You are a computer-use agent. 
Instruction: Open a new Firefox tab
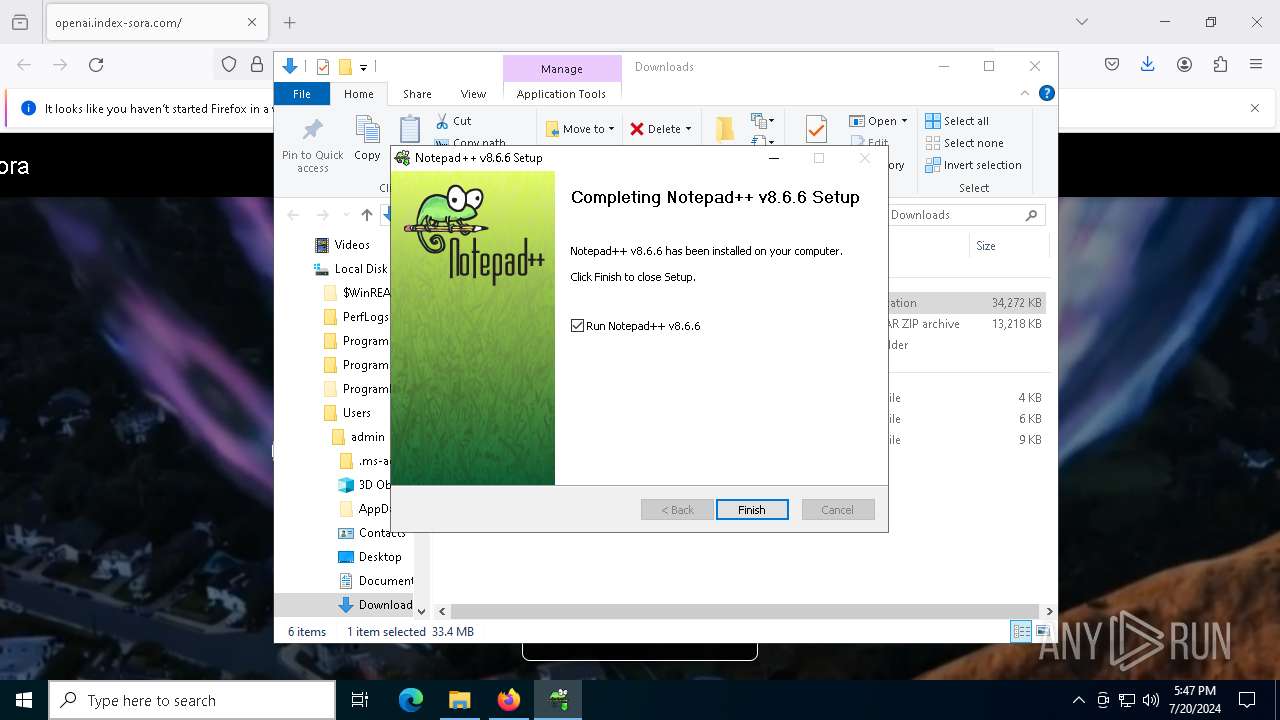(x=290, y=22)
